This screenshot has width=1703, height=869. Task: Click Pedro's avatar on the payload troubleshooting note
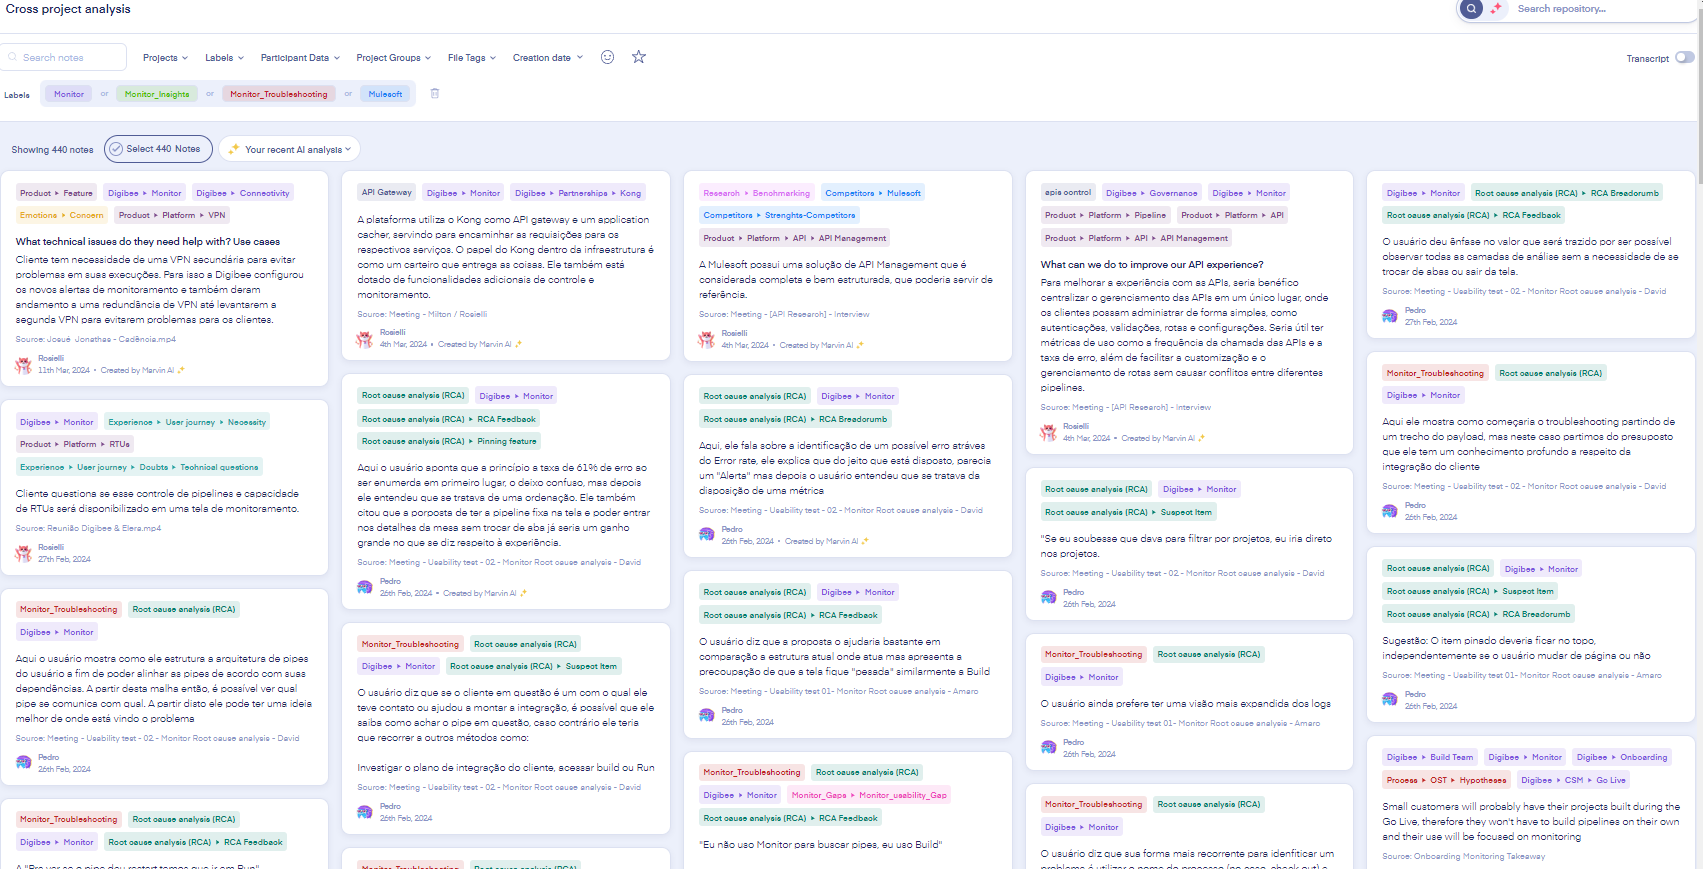[1390, 512]
